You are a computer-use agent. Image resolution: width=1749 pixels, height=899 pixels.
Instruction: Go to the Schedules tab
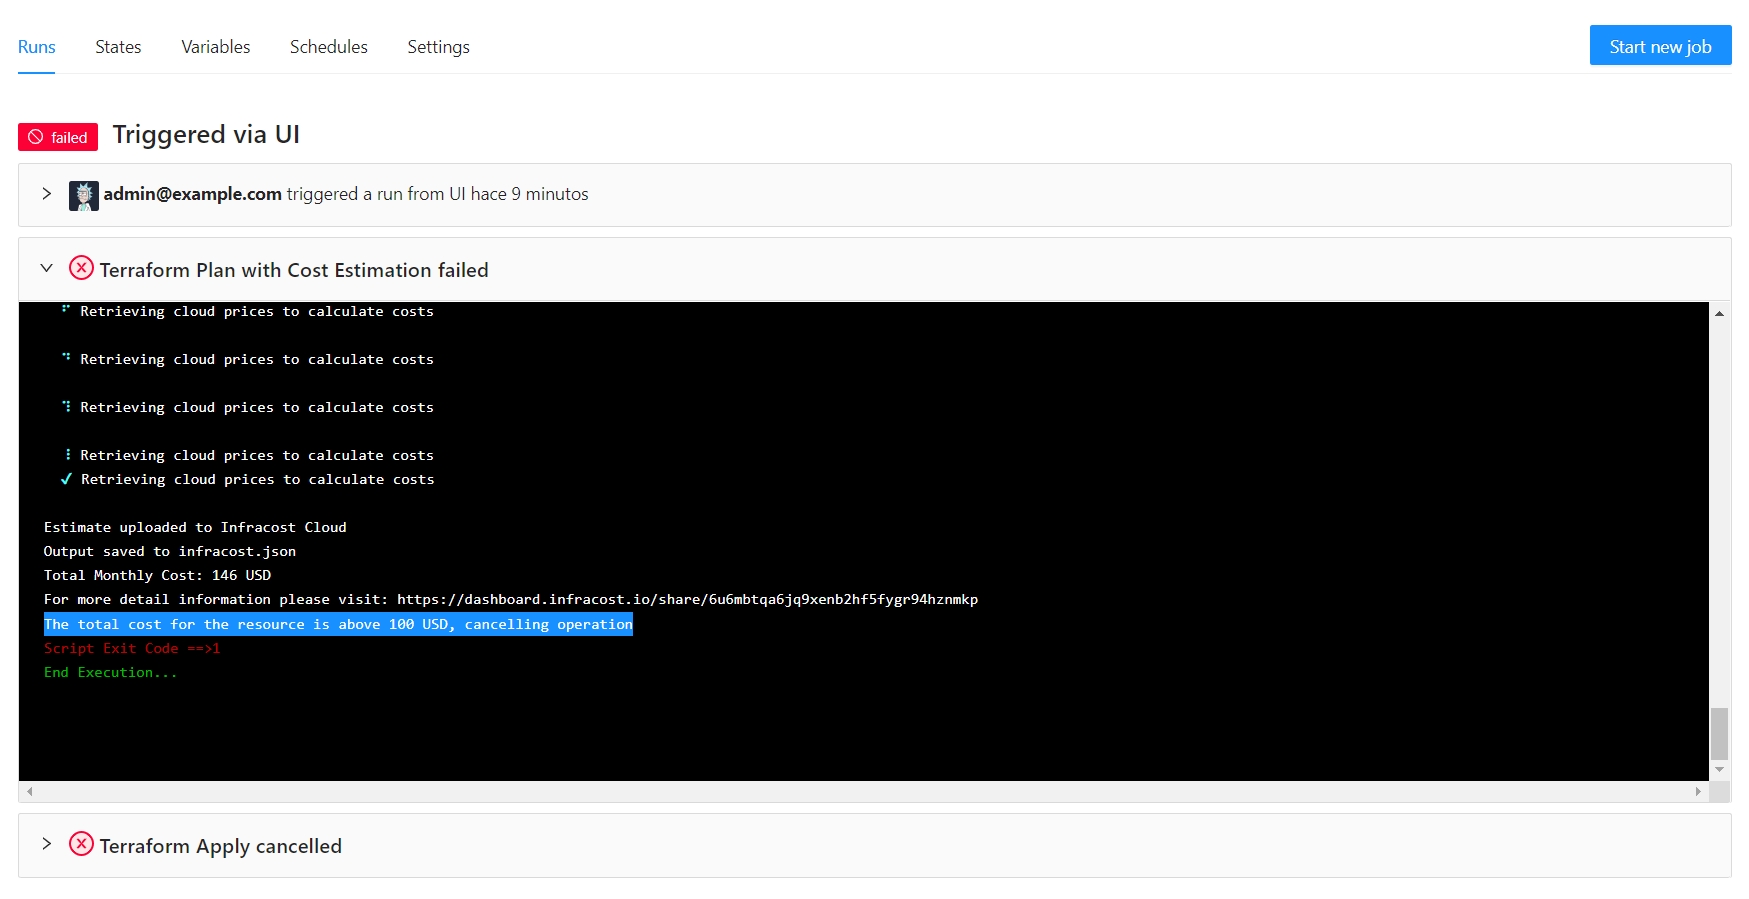328,47
